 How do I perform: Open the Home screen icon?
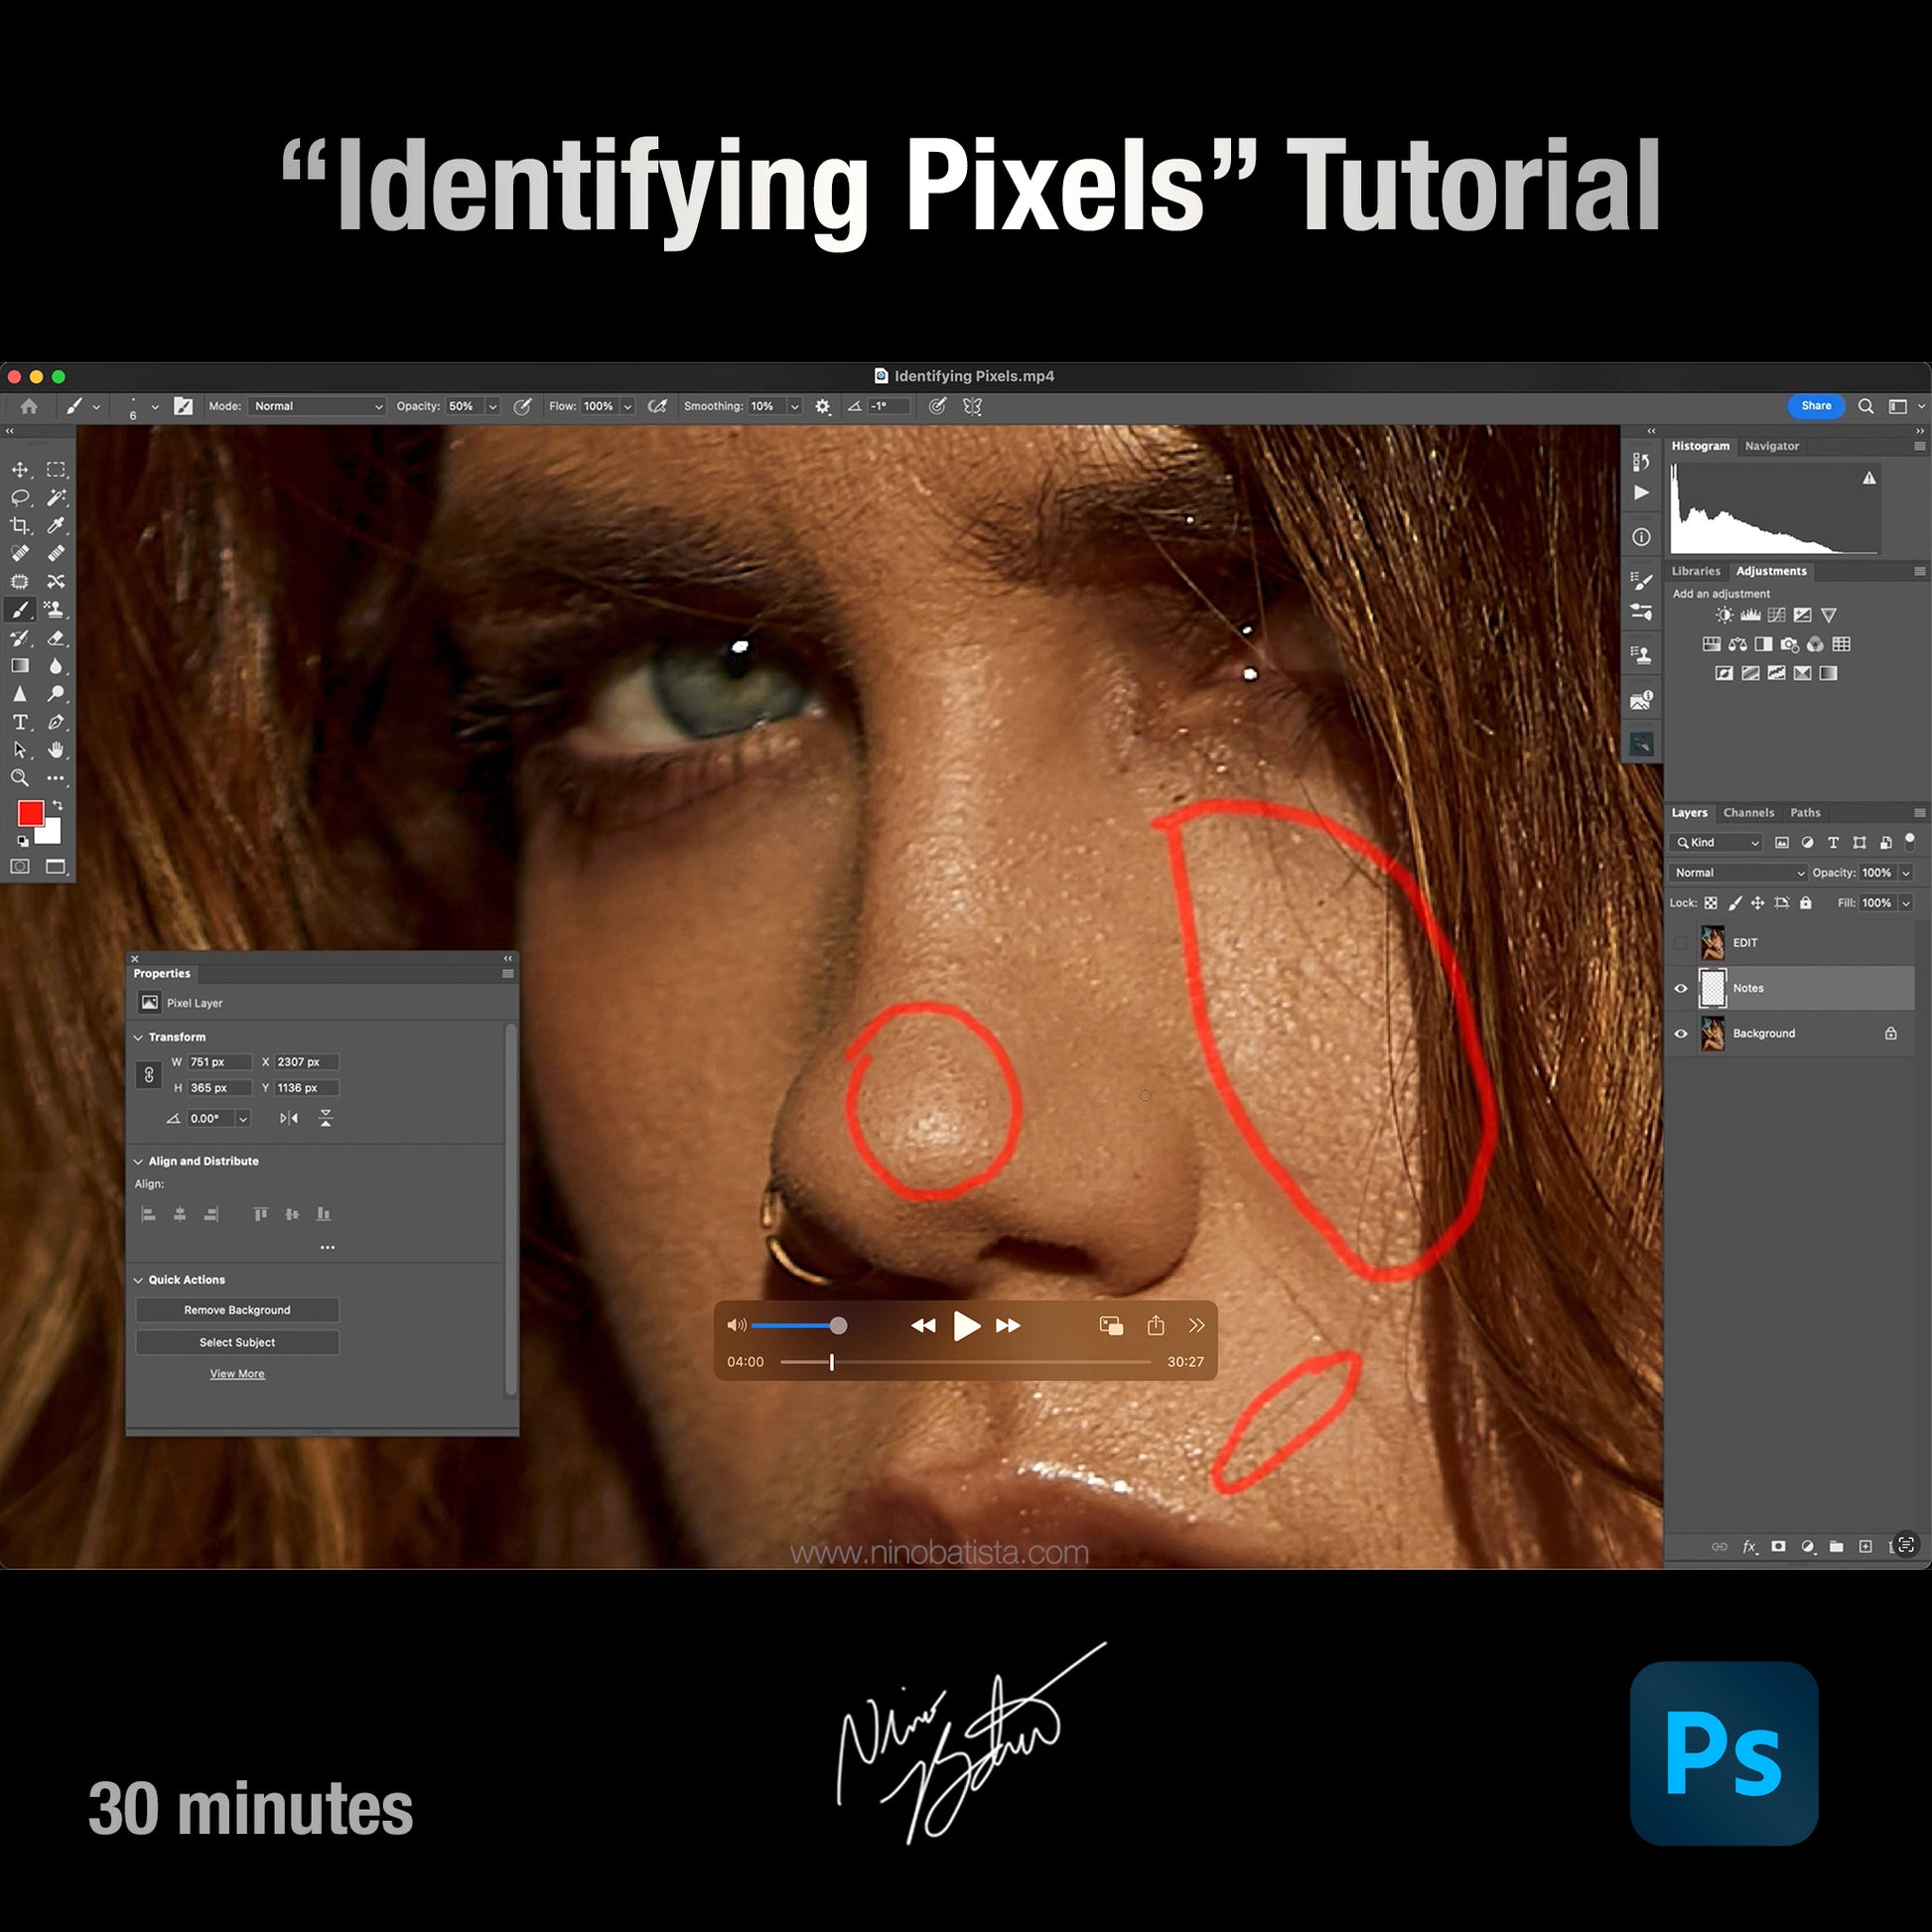(29, 406)
